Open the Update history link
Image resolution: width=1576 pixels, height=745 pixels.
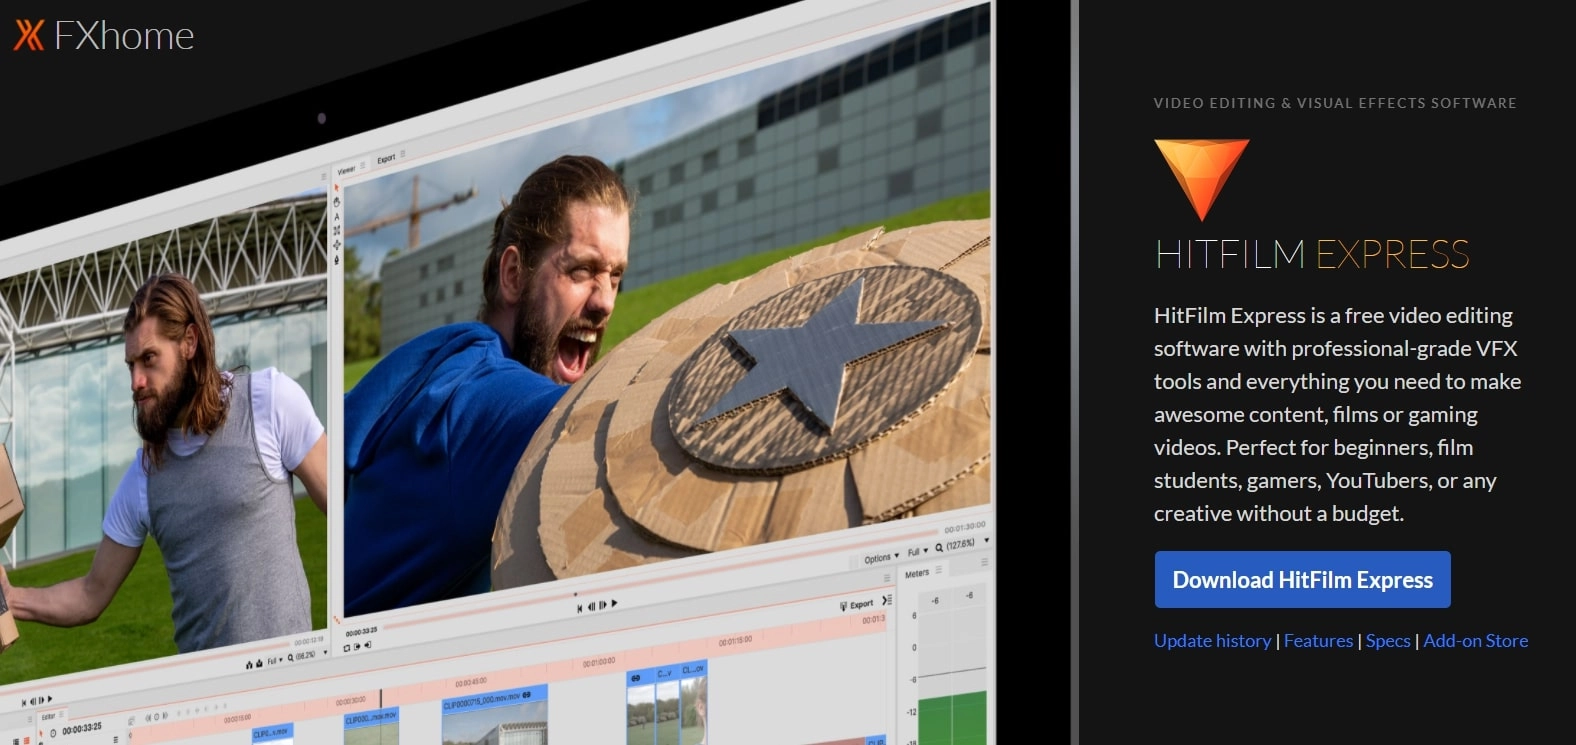tap(1212, 641)
